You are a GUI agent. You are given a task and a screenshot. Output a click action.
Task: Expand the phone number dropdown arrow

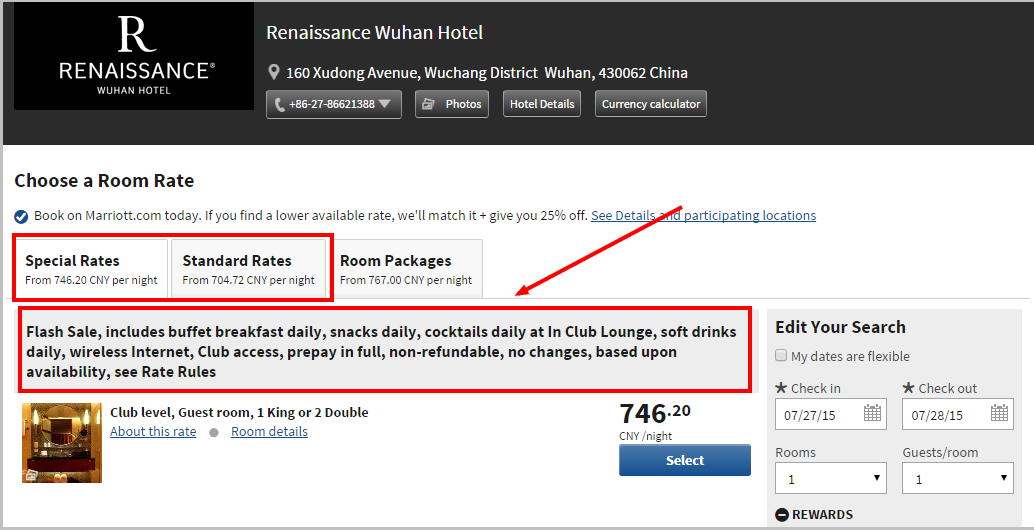386,104
